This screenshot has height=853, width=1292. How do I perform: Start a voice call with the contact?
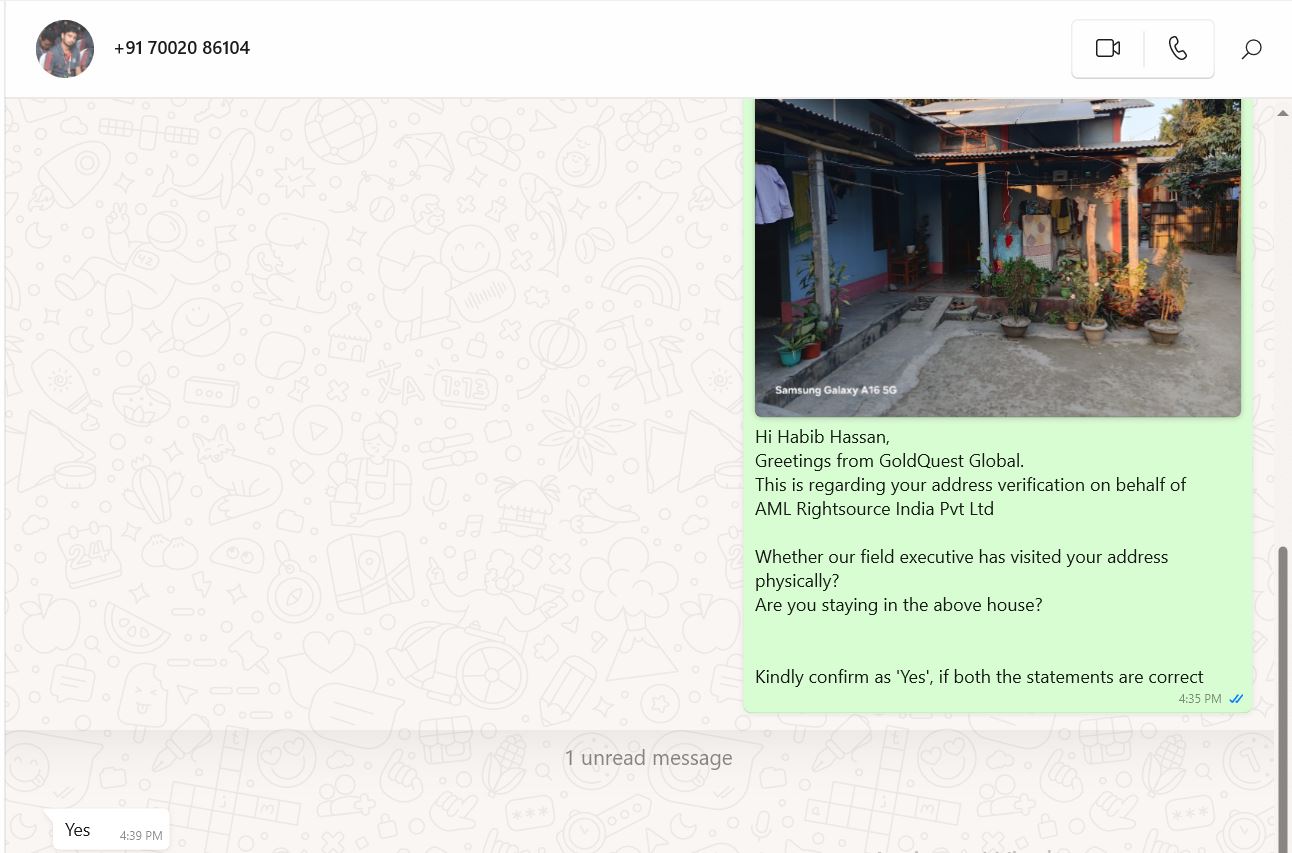click(x=1178, y=48)
